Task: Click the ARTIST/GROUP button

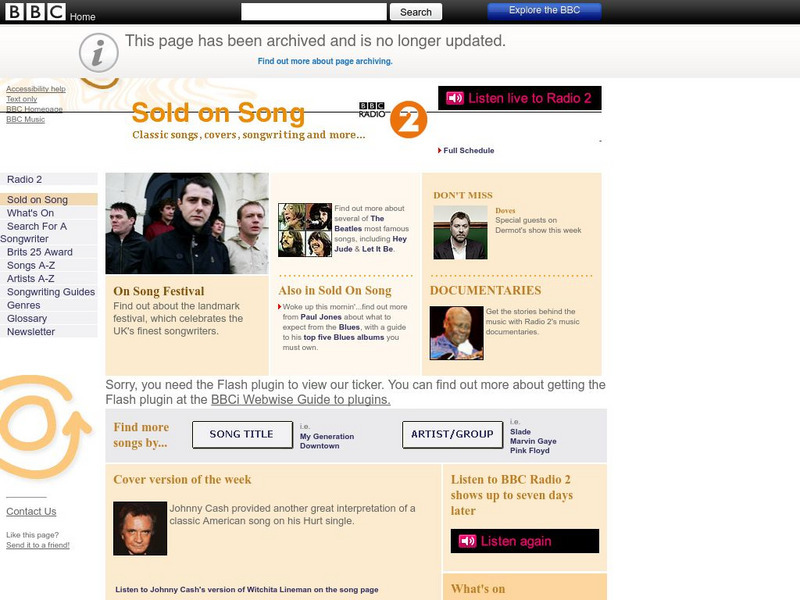Action: point(453,435)
